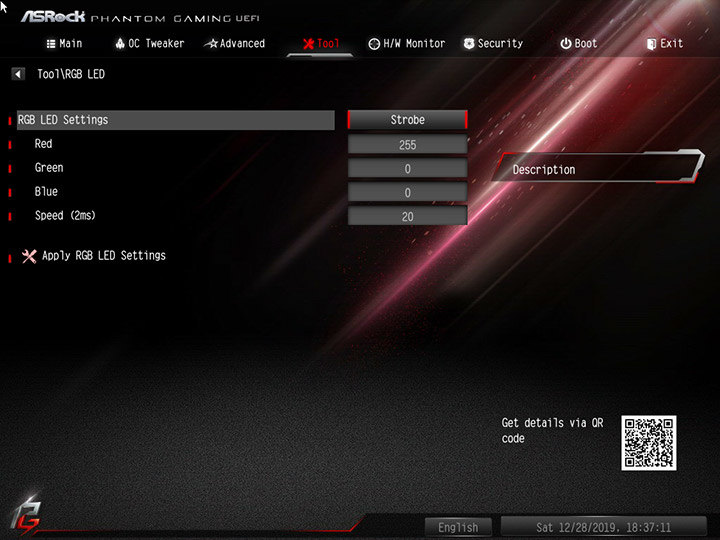Switch to the OC Tweaker tab
The width and height of the screenshot is (720, 540).
tap(150, 44)
